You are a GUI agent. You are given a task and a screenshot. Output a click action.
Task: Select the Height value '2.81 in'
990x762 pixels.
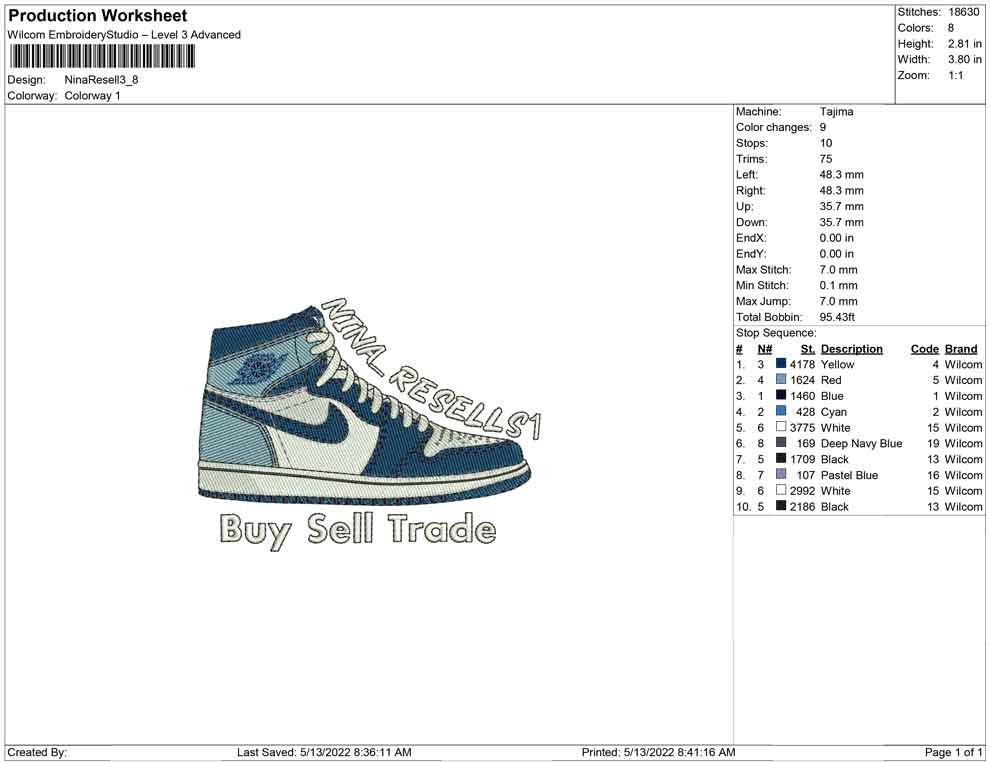[x=965, y=44]
